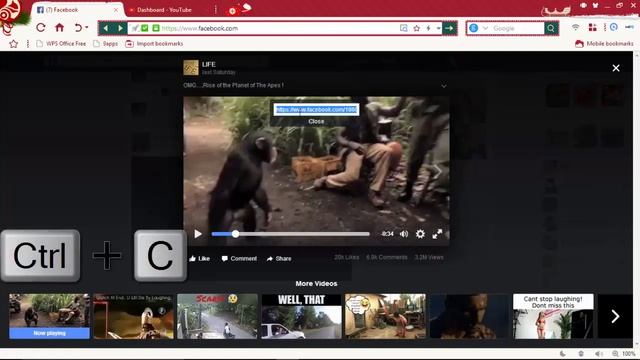Open video settings gear
Screen dimensions: 640x360
pos(420,234)
